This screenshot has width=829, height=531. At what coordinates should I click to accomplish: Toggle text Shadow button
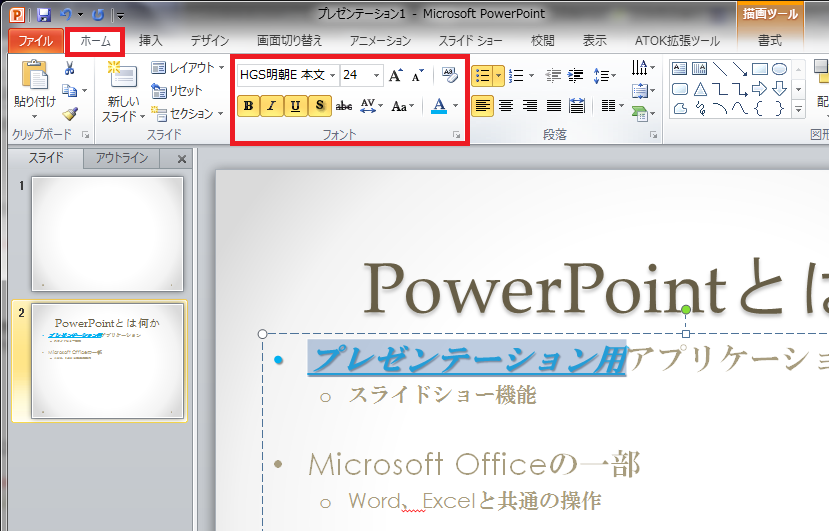tap(319, 106)
